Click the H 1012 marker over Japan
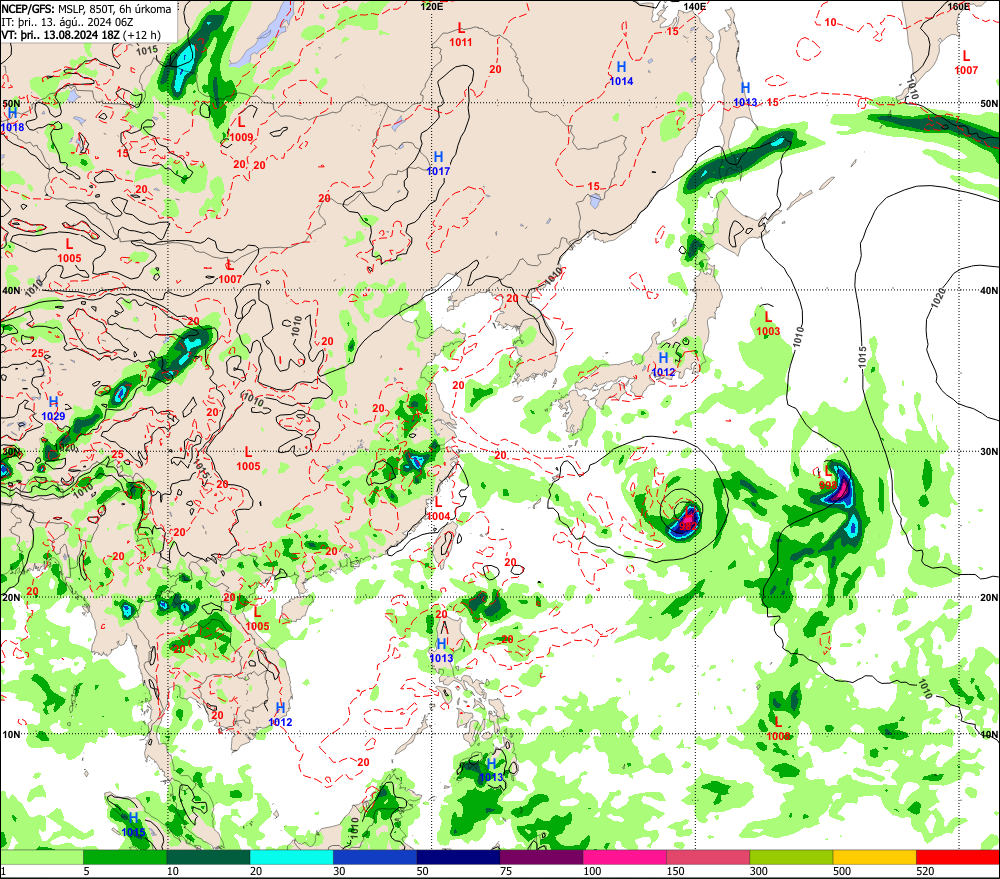 pyautogui.click(x=663, y=365)
